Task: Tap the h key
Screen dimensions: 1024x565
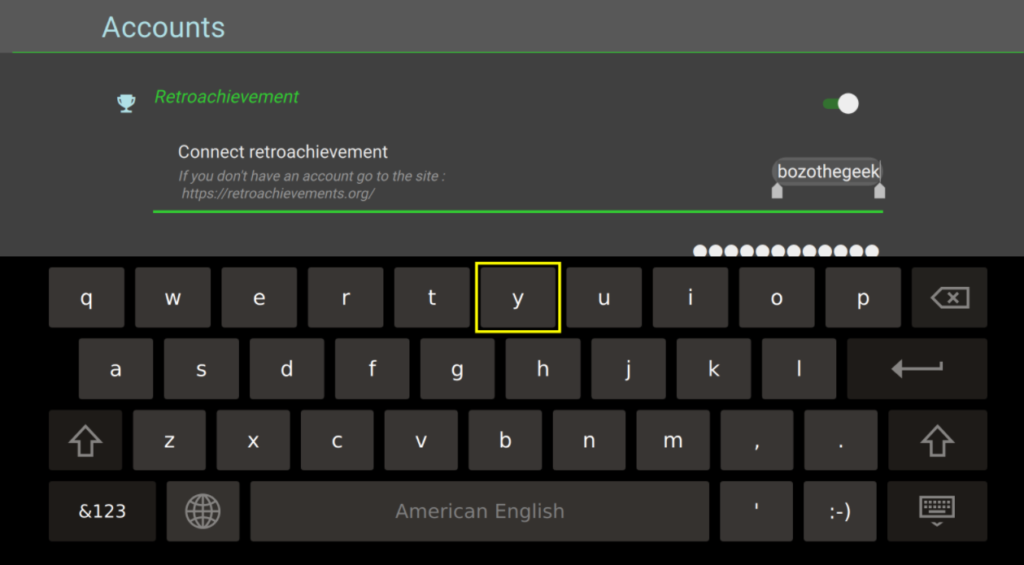Action: point(543,369)
